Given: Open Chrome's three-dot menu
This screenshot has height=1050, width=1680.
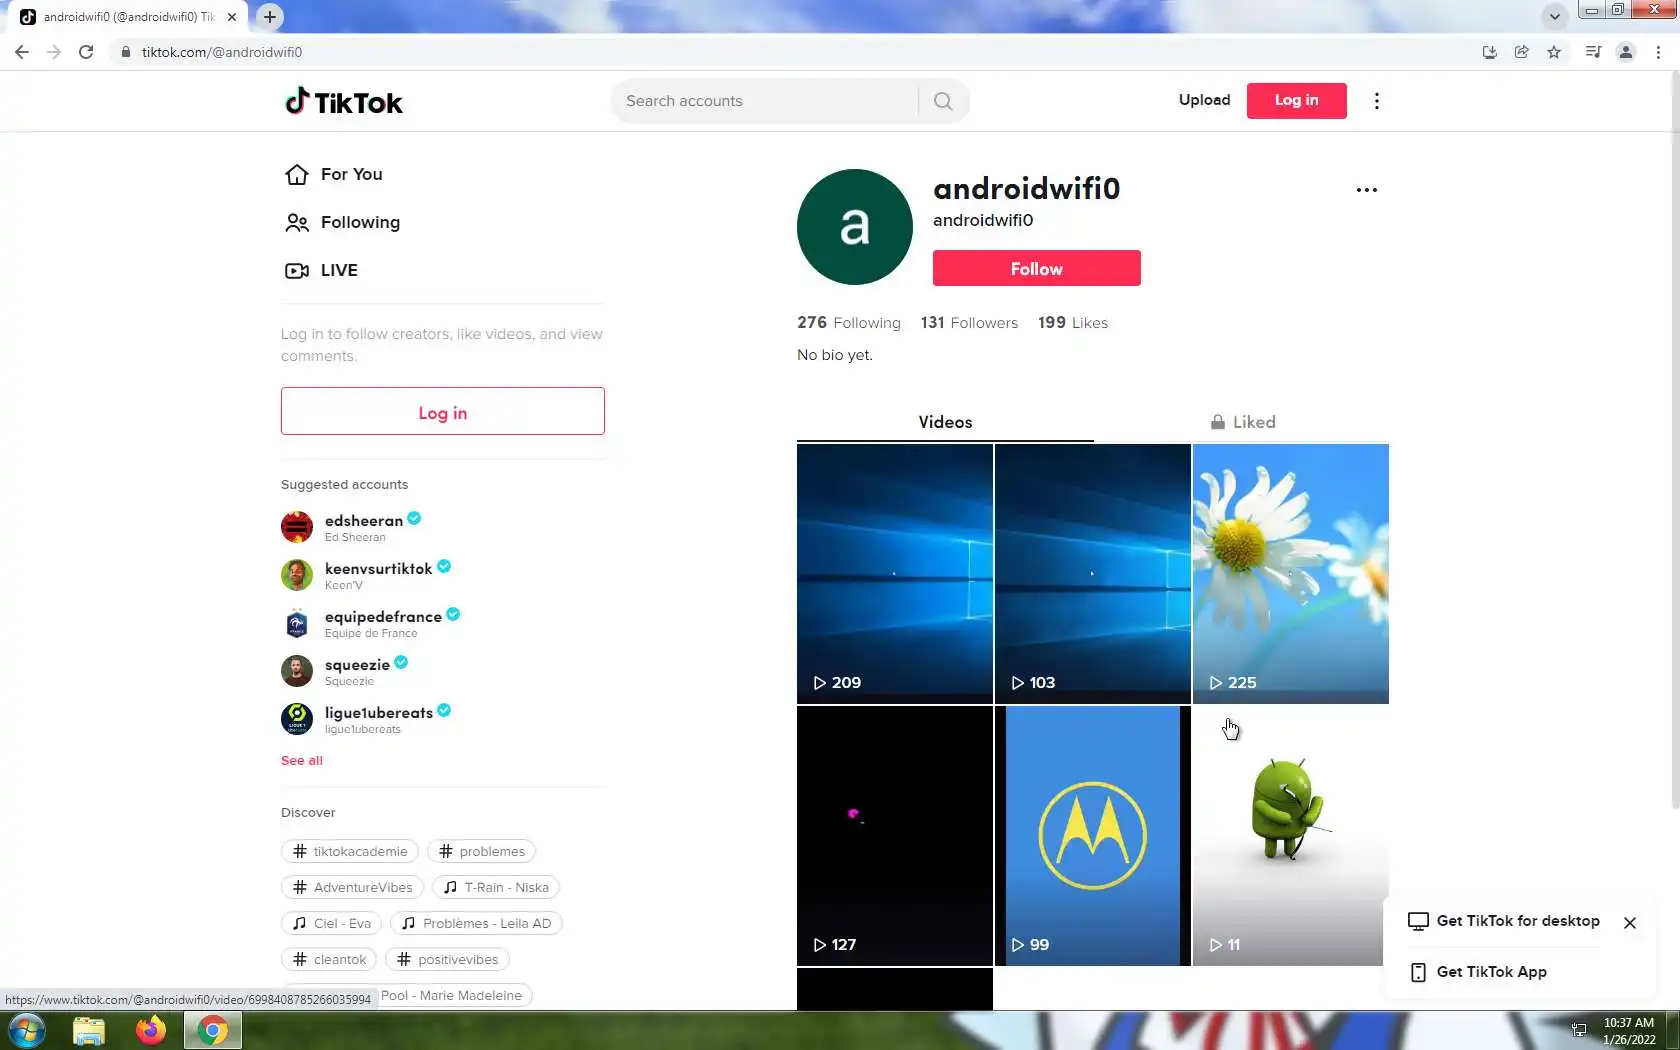Looking at the screenshot, I should [1658, 52].
